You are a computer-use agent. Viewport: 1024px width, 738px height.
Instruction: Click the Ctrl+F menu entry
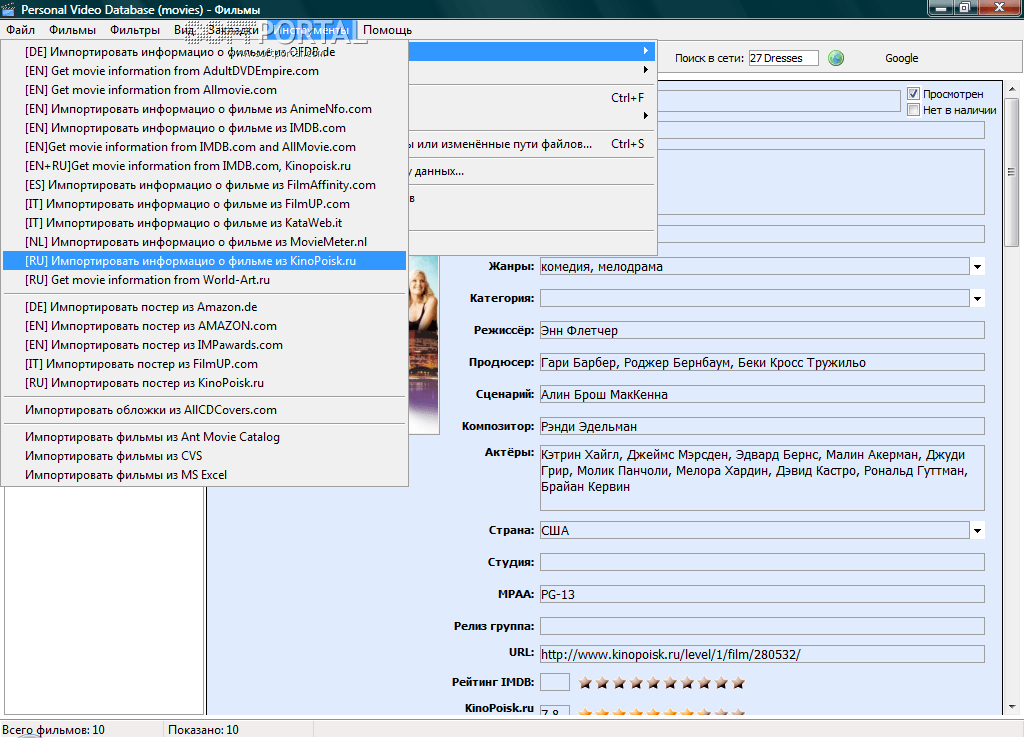tap(532, 98)
